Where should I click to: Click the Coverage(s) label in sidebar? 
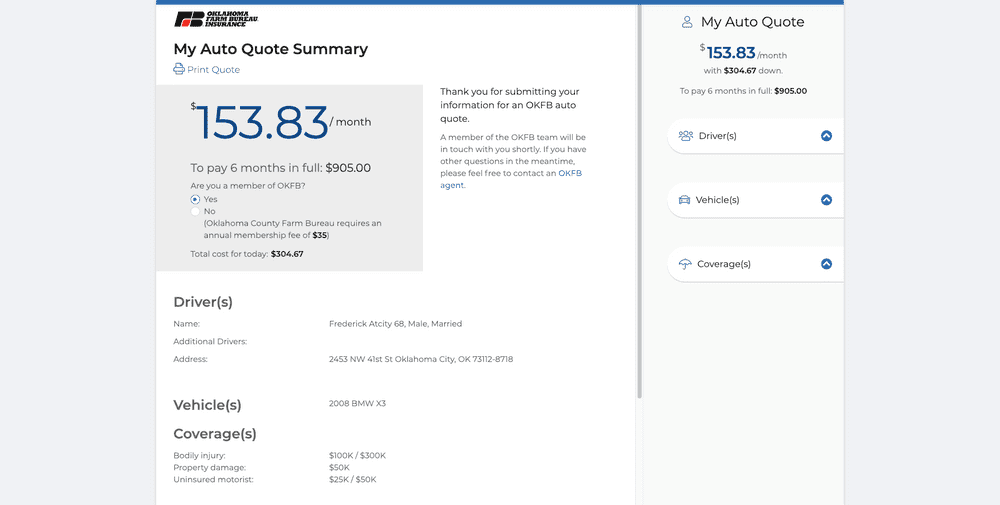(x=724, y=264)
